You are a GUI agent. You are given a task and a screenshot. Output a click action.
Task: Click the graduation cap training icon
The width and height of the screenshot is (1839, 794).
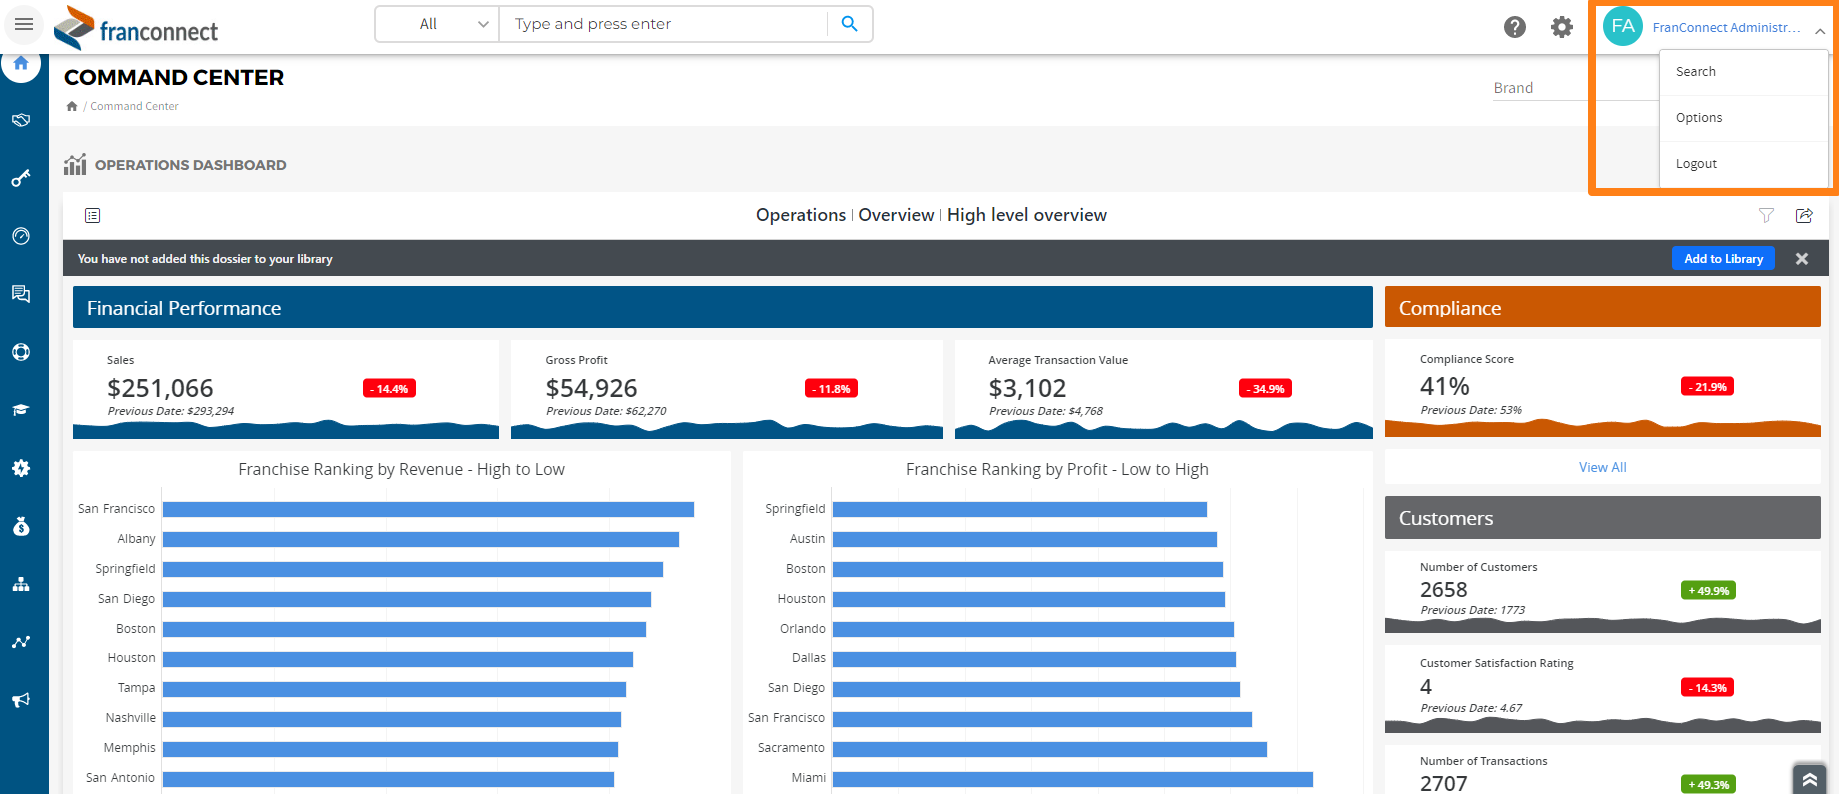click(21, 410)
